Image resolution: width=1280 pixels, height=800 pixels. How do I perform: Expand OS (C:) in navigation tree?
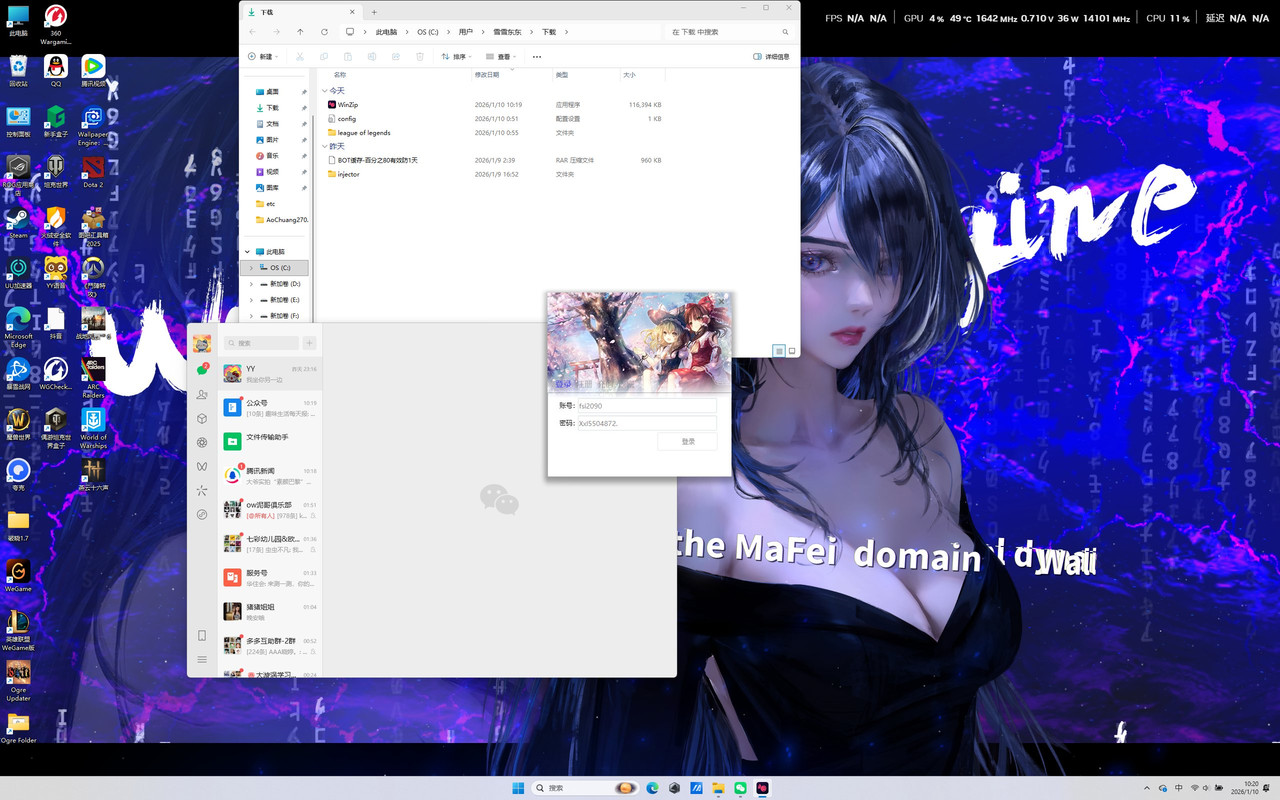pyautogui.click(x=251, y=268)
